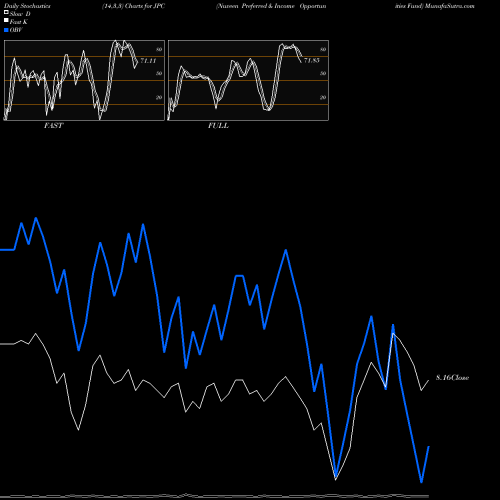The height and width of the screenshot is (500, 500).
Task: Click the blue OBV legend swatch
Action: pos(6,30)
